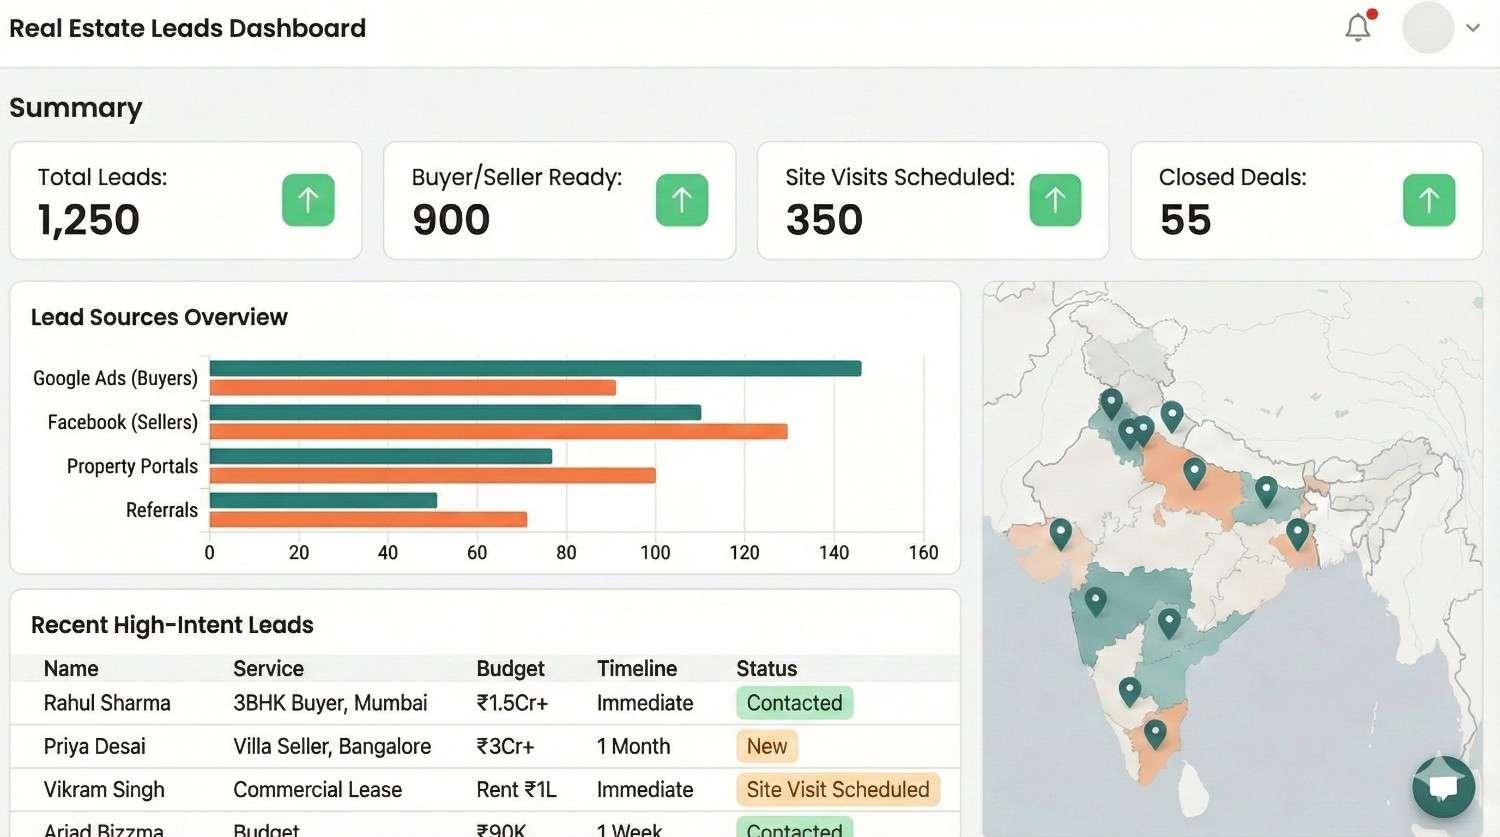Click the teal Google Ads (Buyers) bar

(530, 366)
